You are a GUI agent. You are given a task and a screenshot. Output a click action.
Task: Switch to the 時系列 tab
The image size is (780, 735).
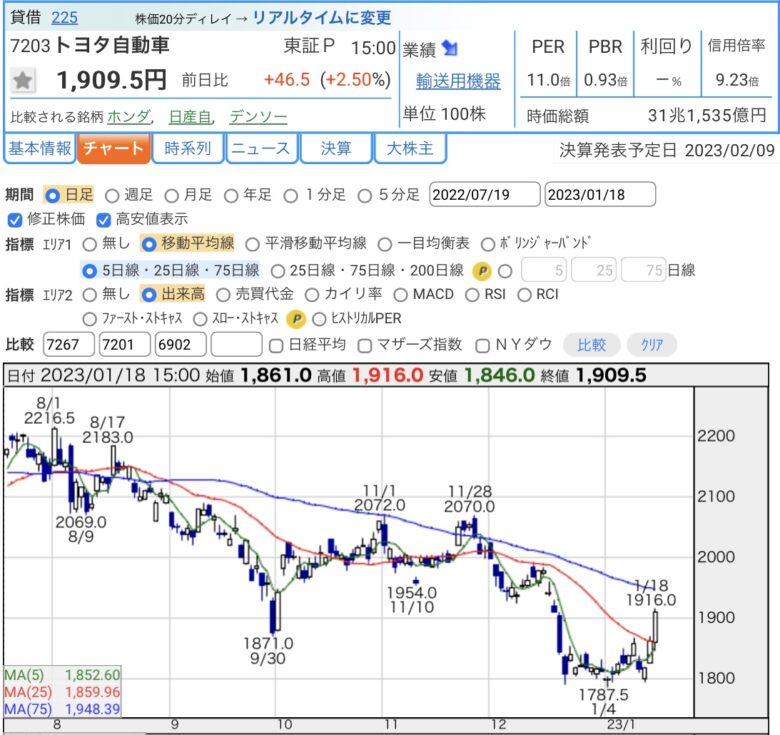tap(188, 148)
